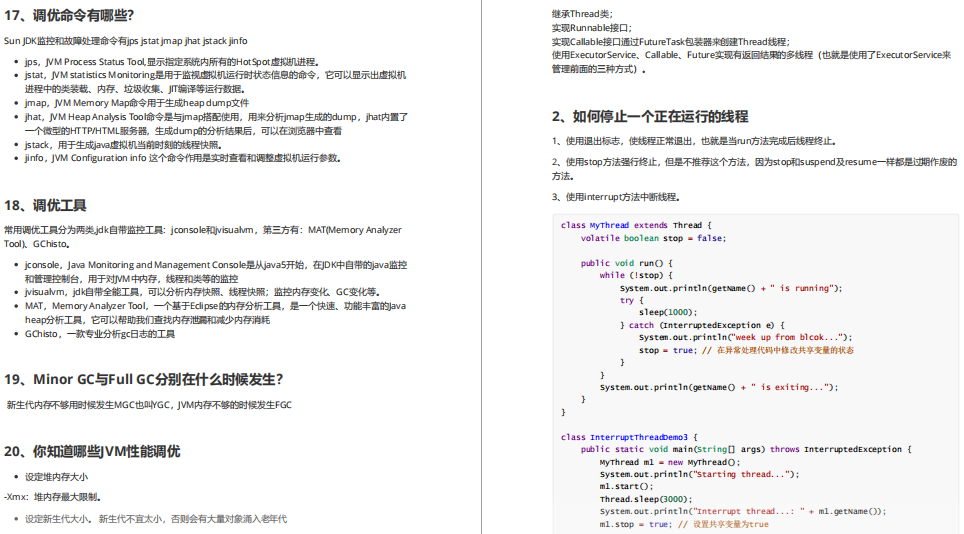Click code line printing 'week up from blcok...'

coord(746,337)
